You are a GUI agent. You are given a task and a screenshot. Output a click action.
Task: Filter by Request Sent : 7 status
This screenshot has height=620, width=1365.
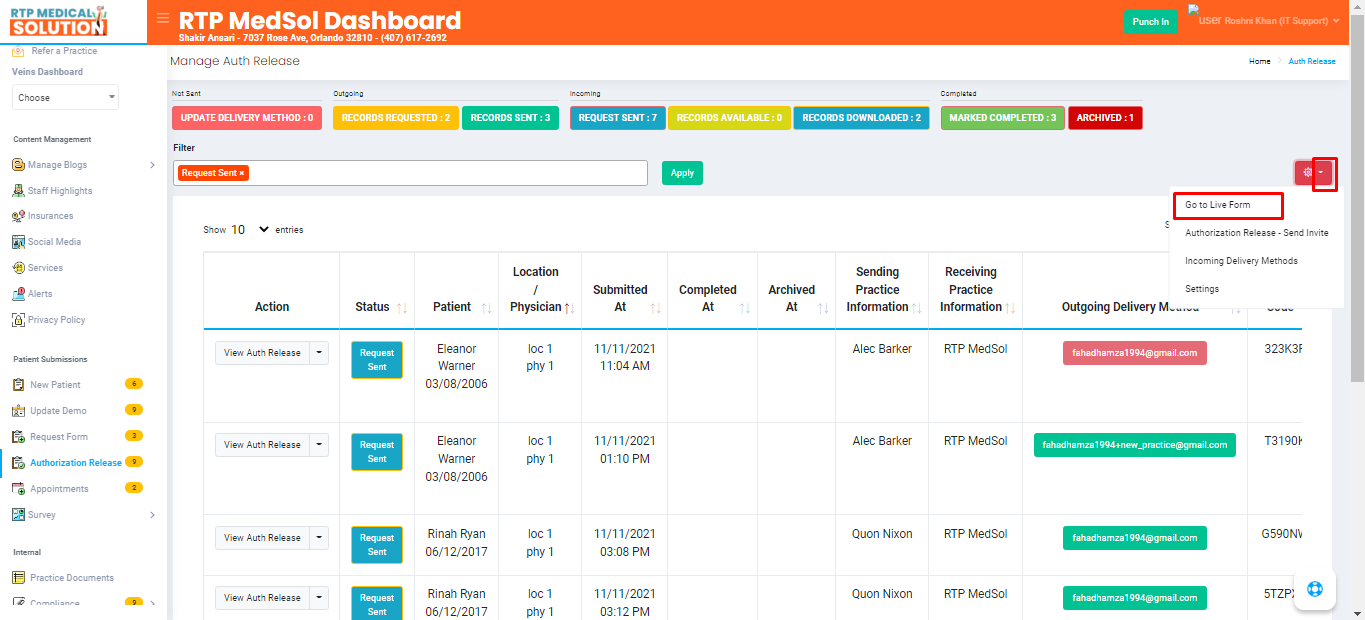(x=617, y=118)
